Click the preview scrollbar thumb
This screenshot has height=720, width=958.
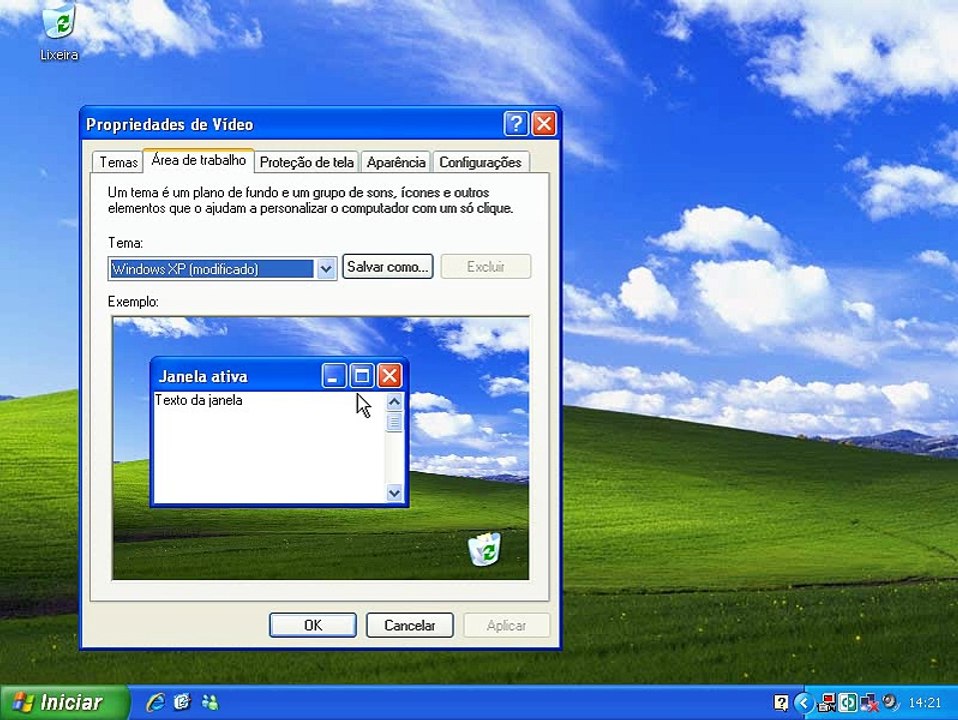(x=394, y=422)
